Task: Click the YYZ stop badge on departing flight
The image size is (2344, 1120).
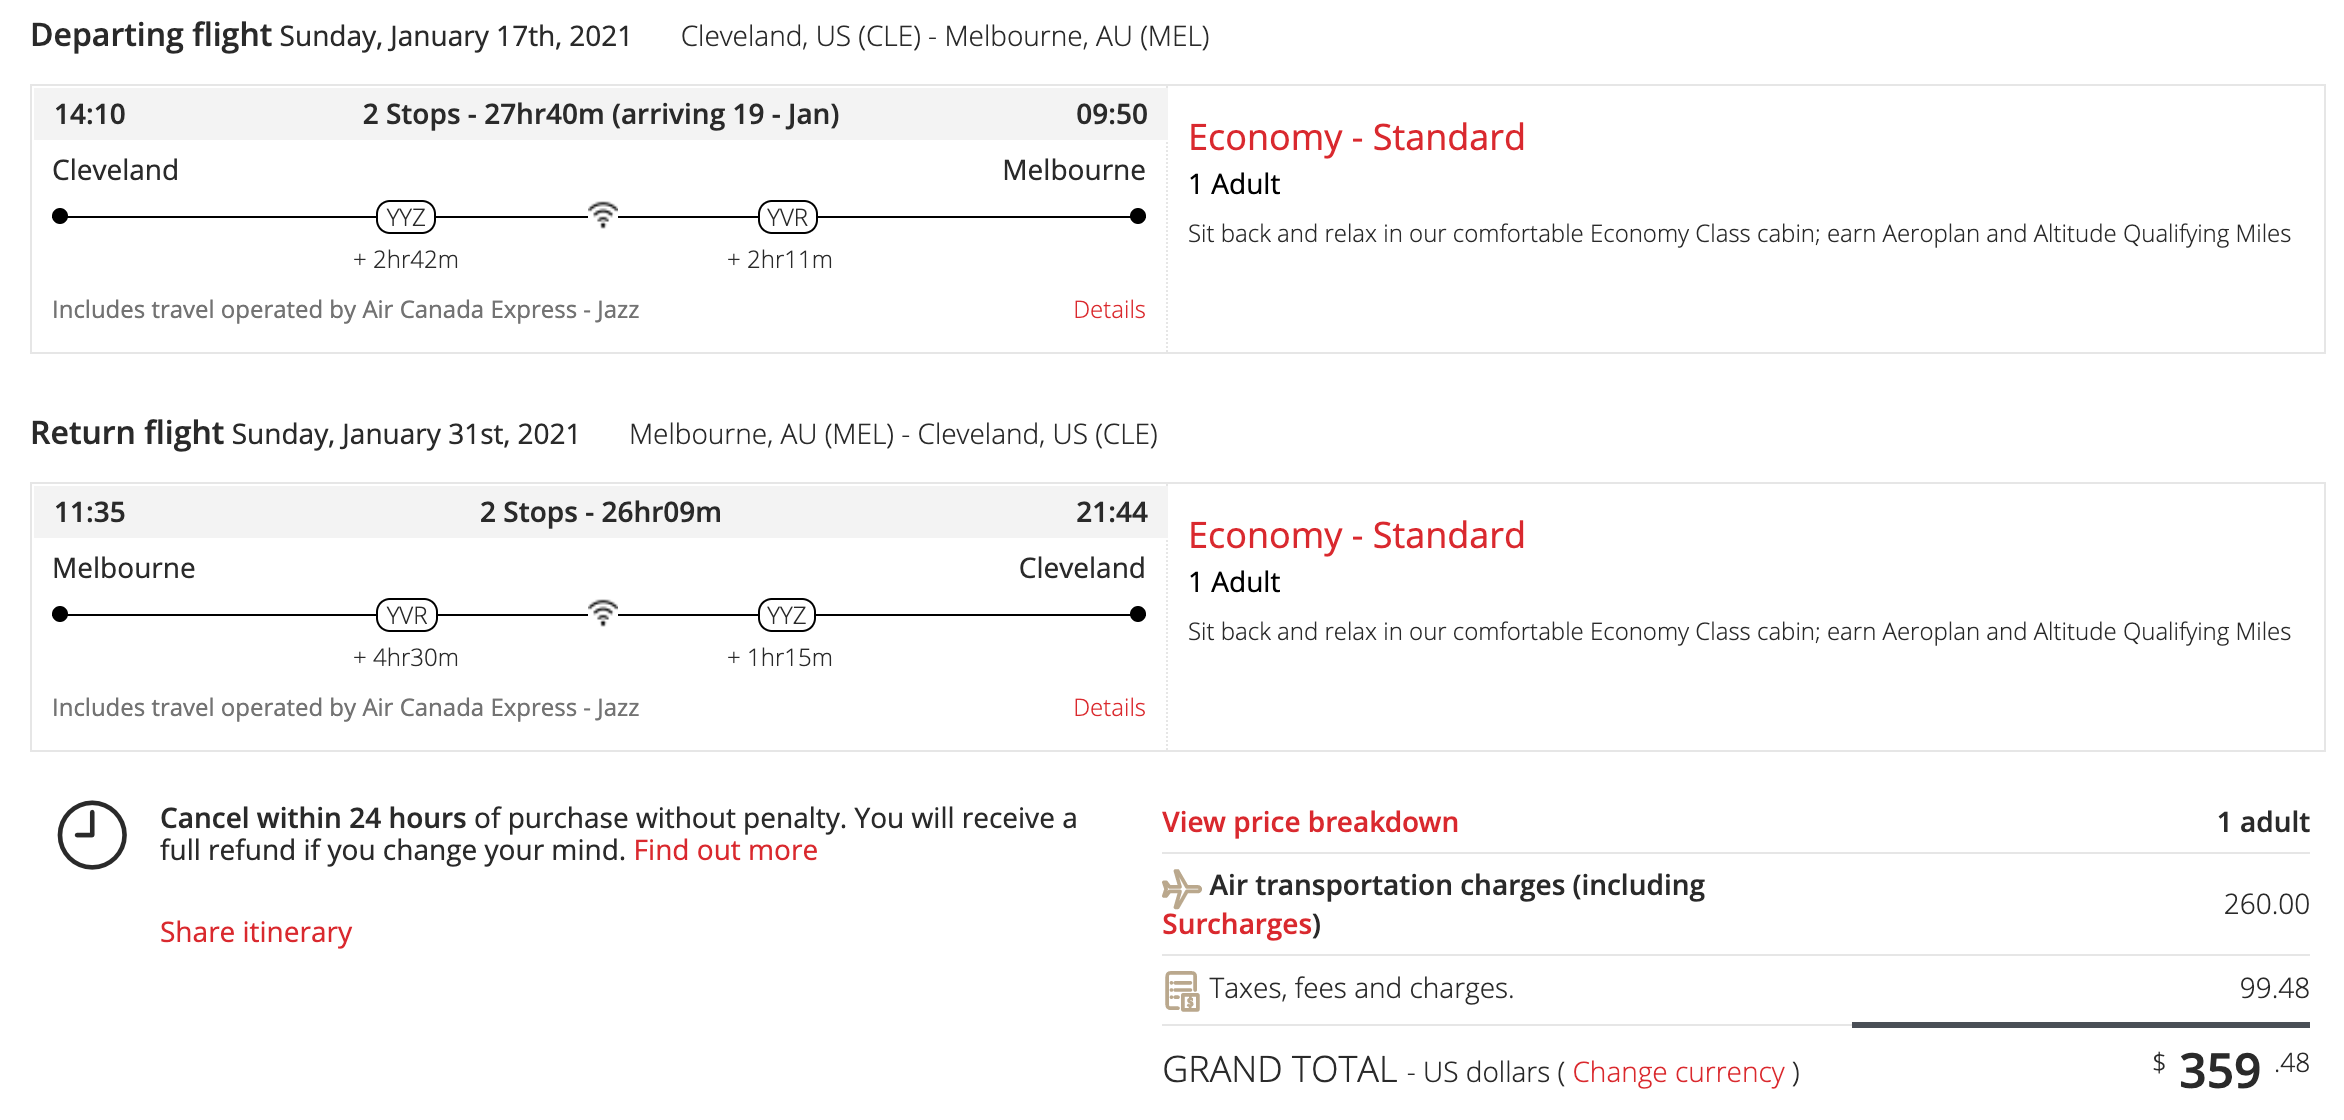Action: tap(406, 217)
